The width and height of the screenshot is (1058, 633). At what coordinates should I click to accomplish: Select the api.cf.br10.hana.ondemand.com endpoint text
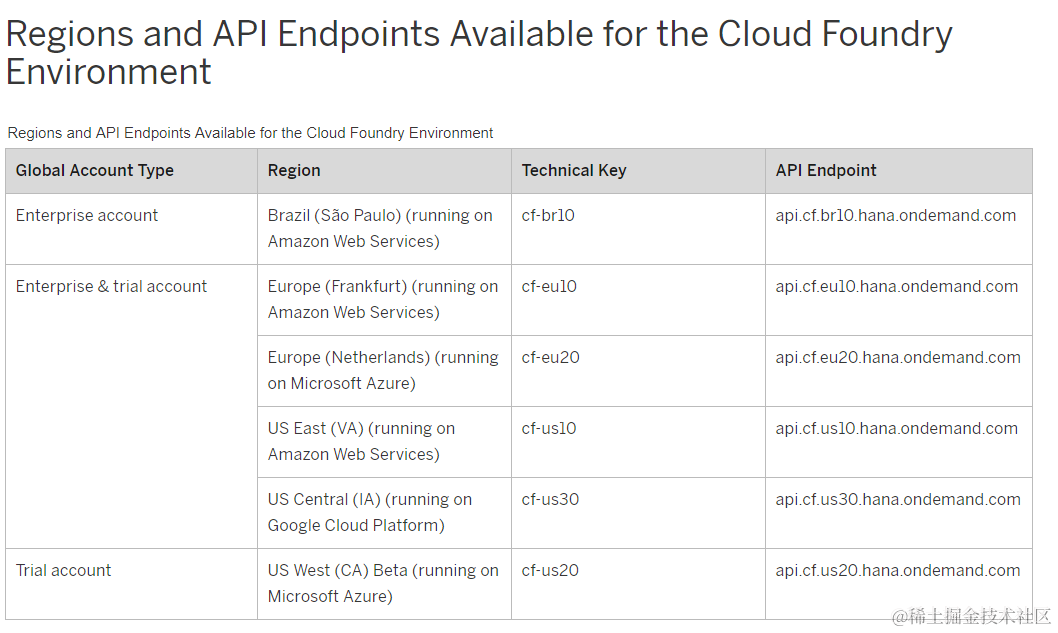tap(896, 215)
